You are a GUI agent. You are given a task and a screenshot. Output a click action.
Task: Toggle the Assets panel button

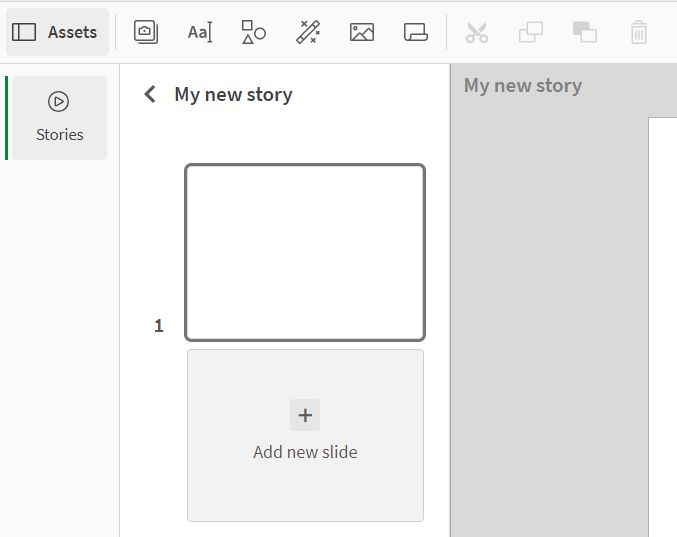(56, 32)
